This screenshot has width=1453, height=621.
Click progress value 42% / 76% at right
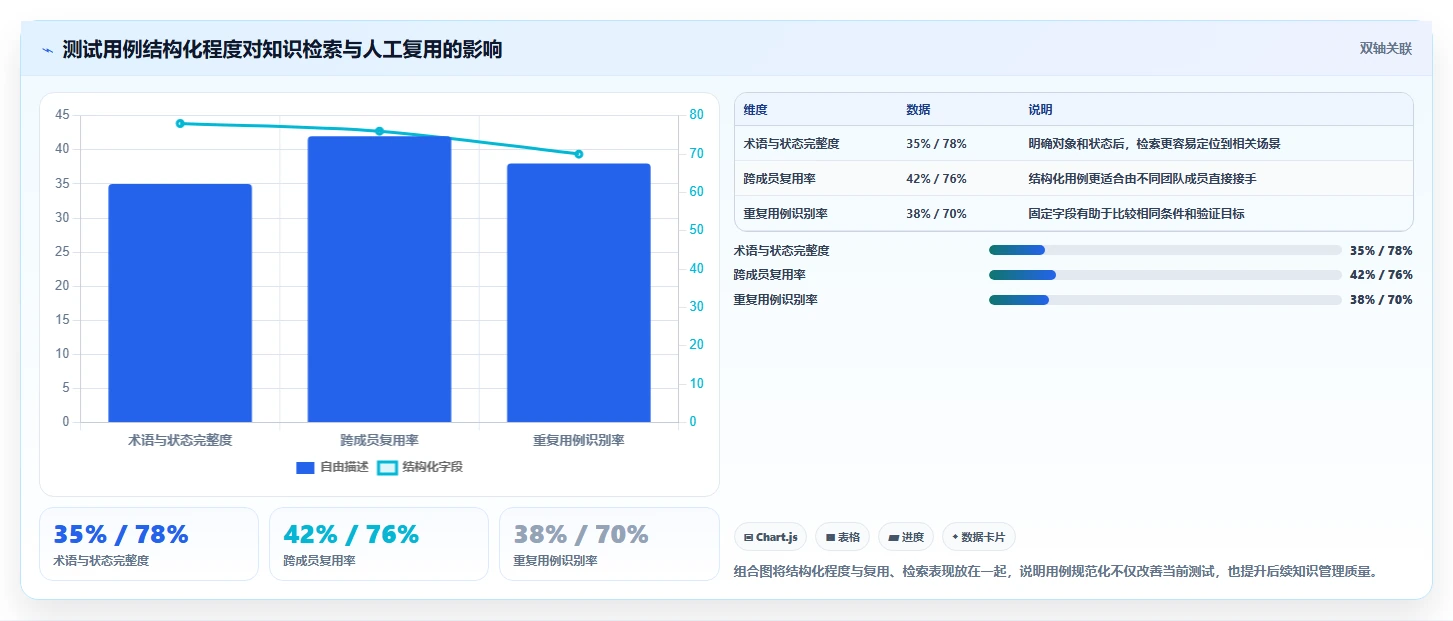click(x=1381, y=275)
